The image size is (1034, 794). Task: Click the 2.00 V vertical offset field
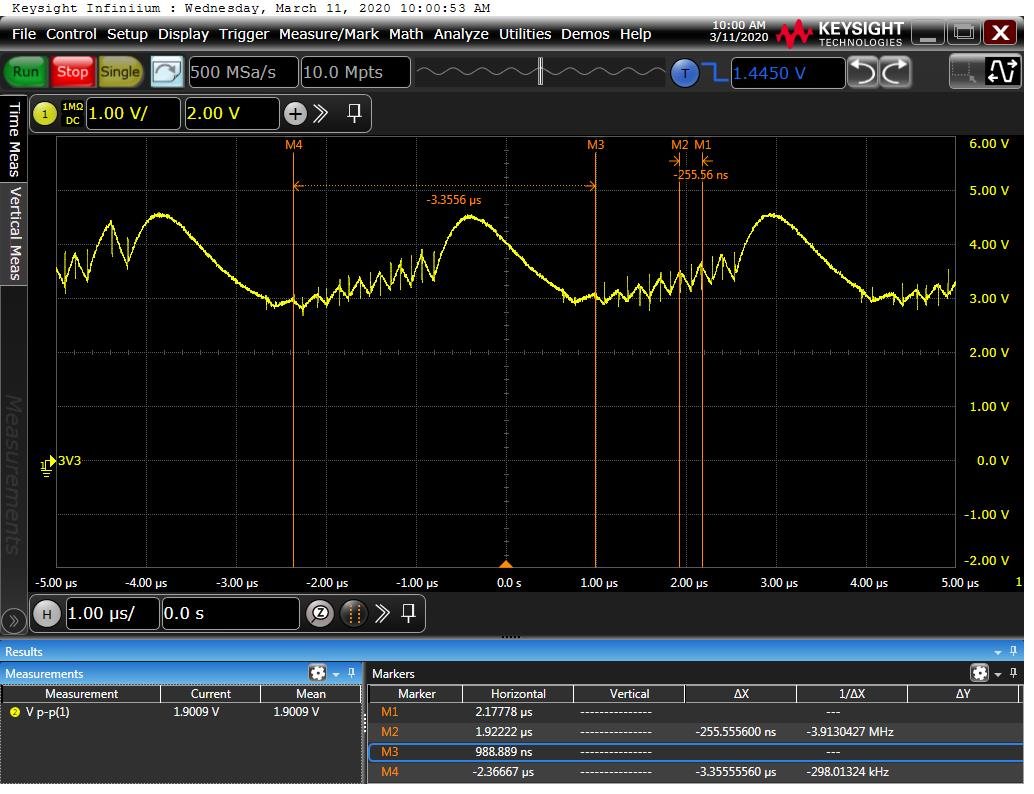coord(231,113)
